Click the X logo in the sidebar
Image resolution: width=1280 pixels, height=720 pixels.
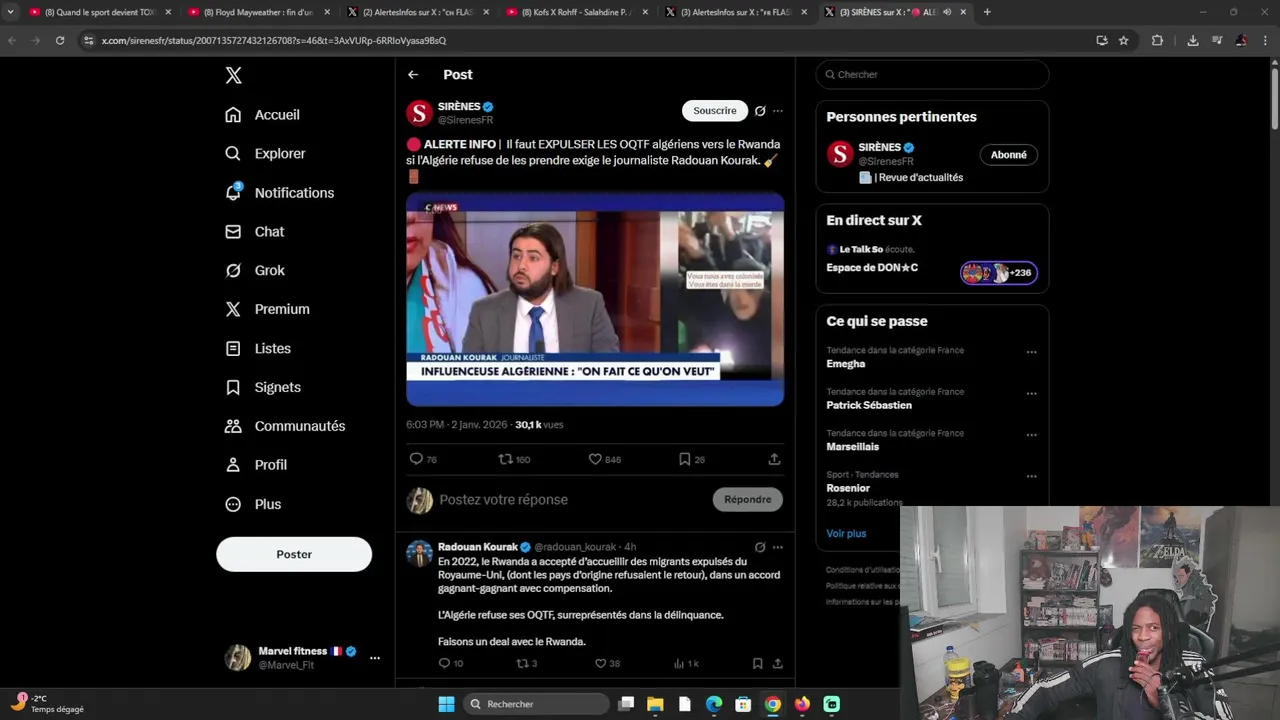(x=233, y=76)
